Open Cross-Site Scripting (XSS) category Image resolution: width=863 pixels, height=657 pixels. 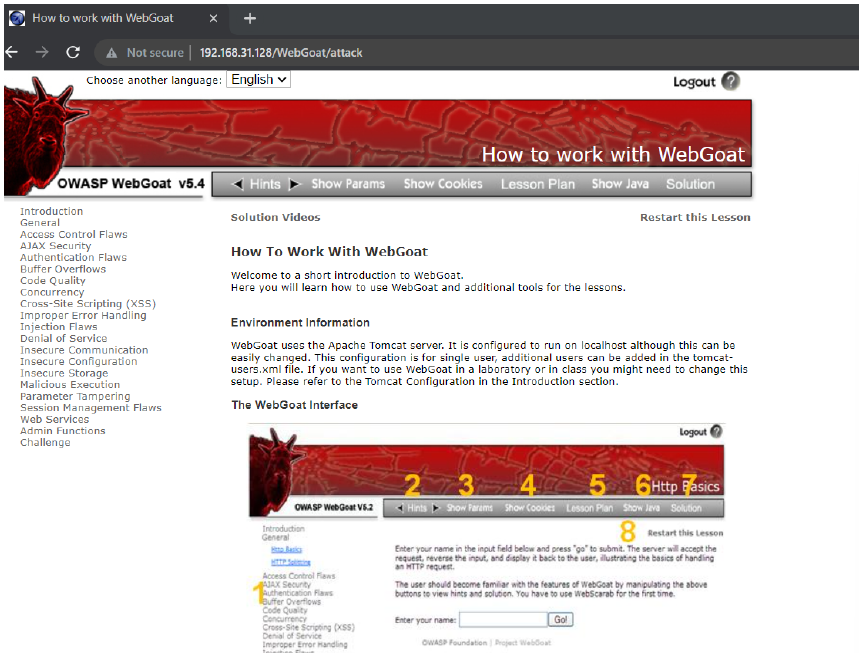(88, 304)
